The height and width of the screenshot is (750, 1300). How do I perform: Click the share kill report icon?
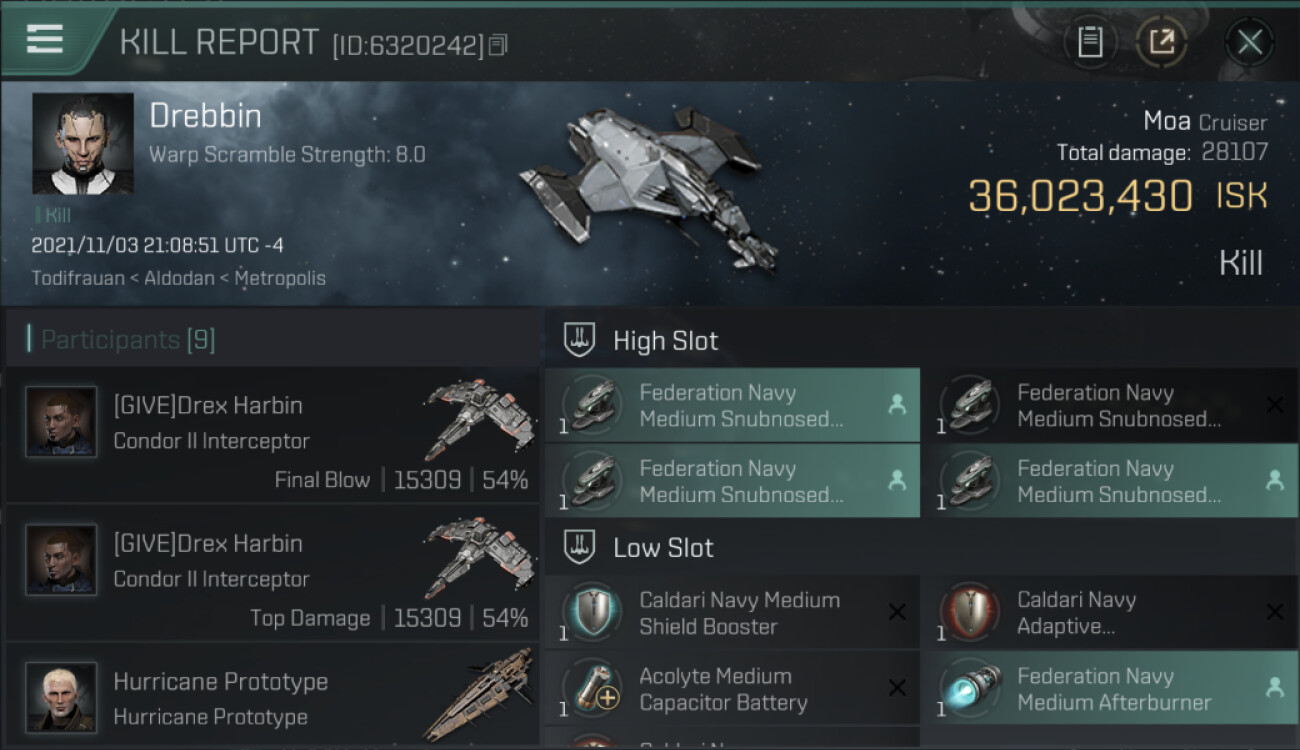[x=1162, y=42]
